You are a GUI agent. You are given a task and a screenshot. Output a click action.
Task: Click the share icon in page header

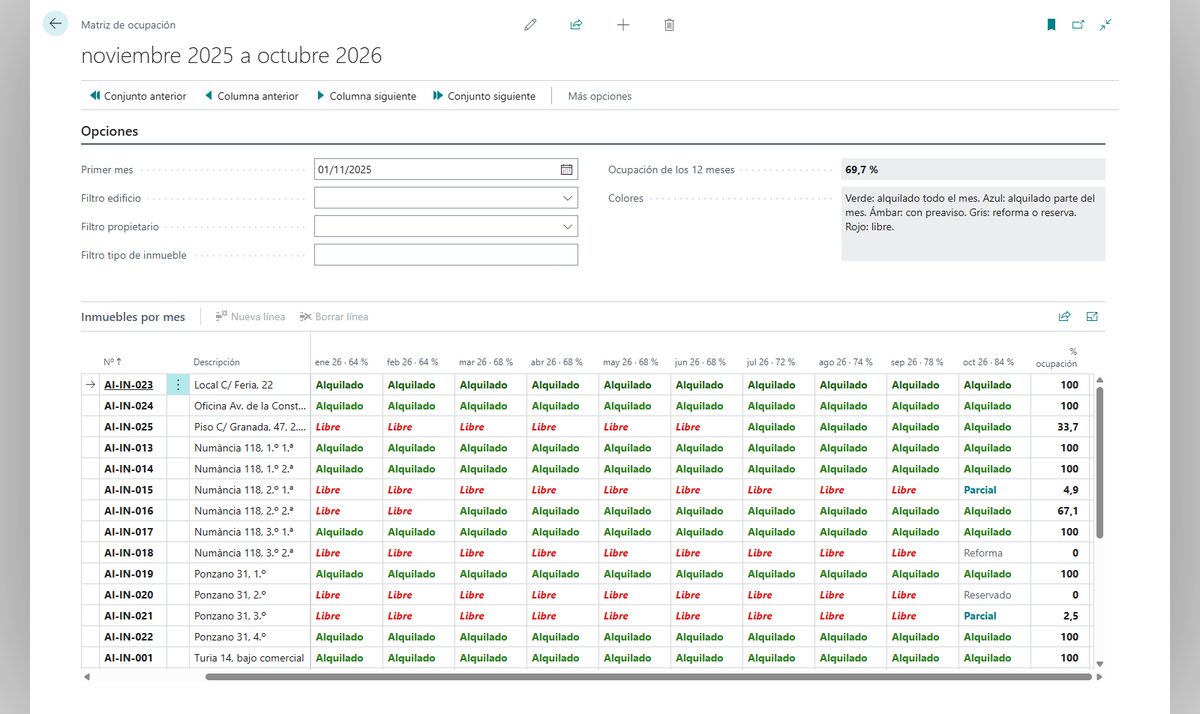point(576,24)
